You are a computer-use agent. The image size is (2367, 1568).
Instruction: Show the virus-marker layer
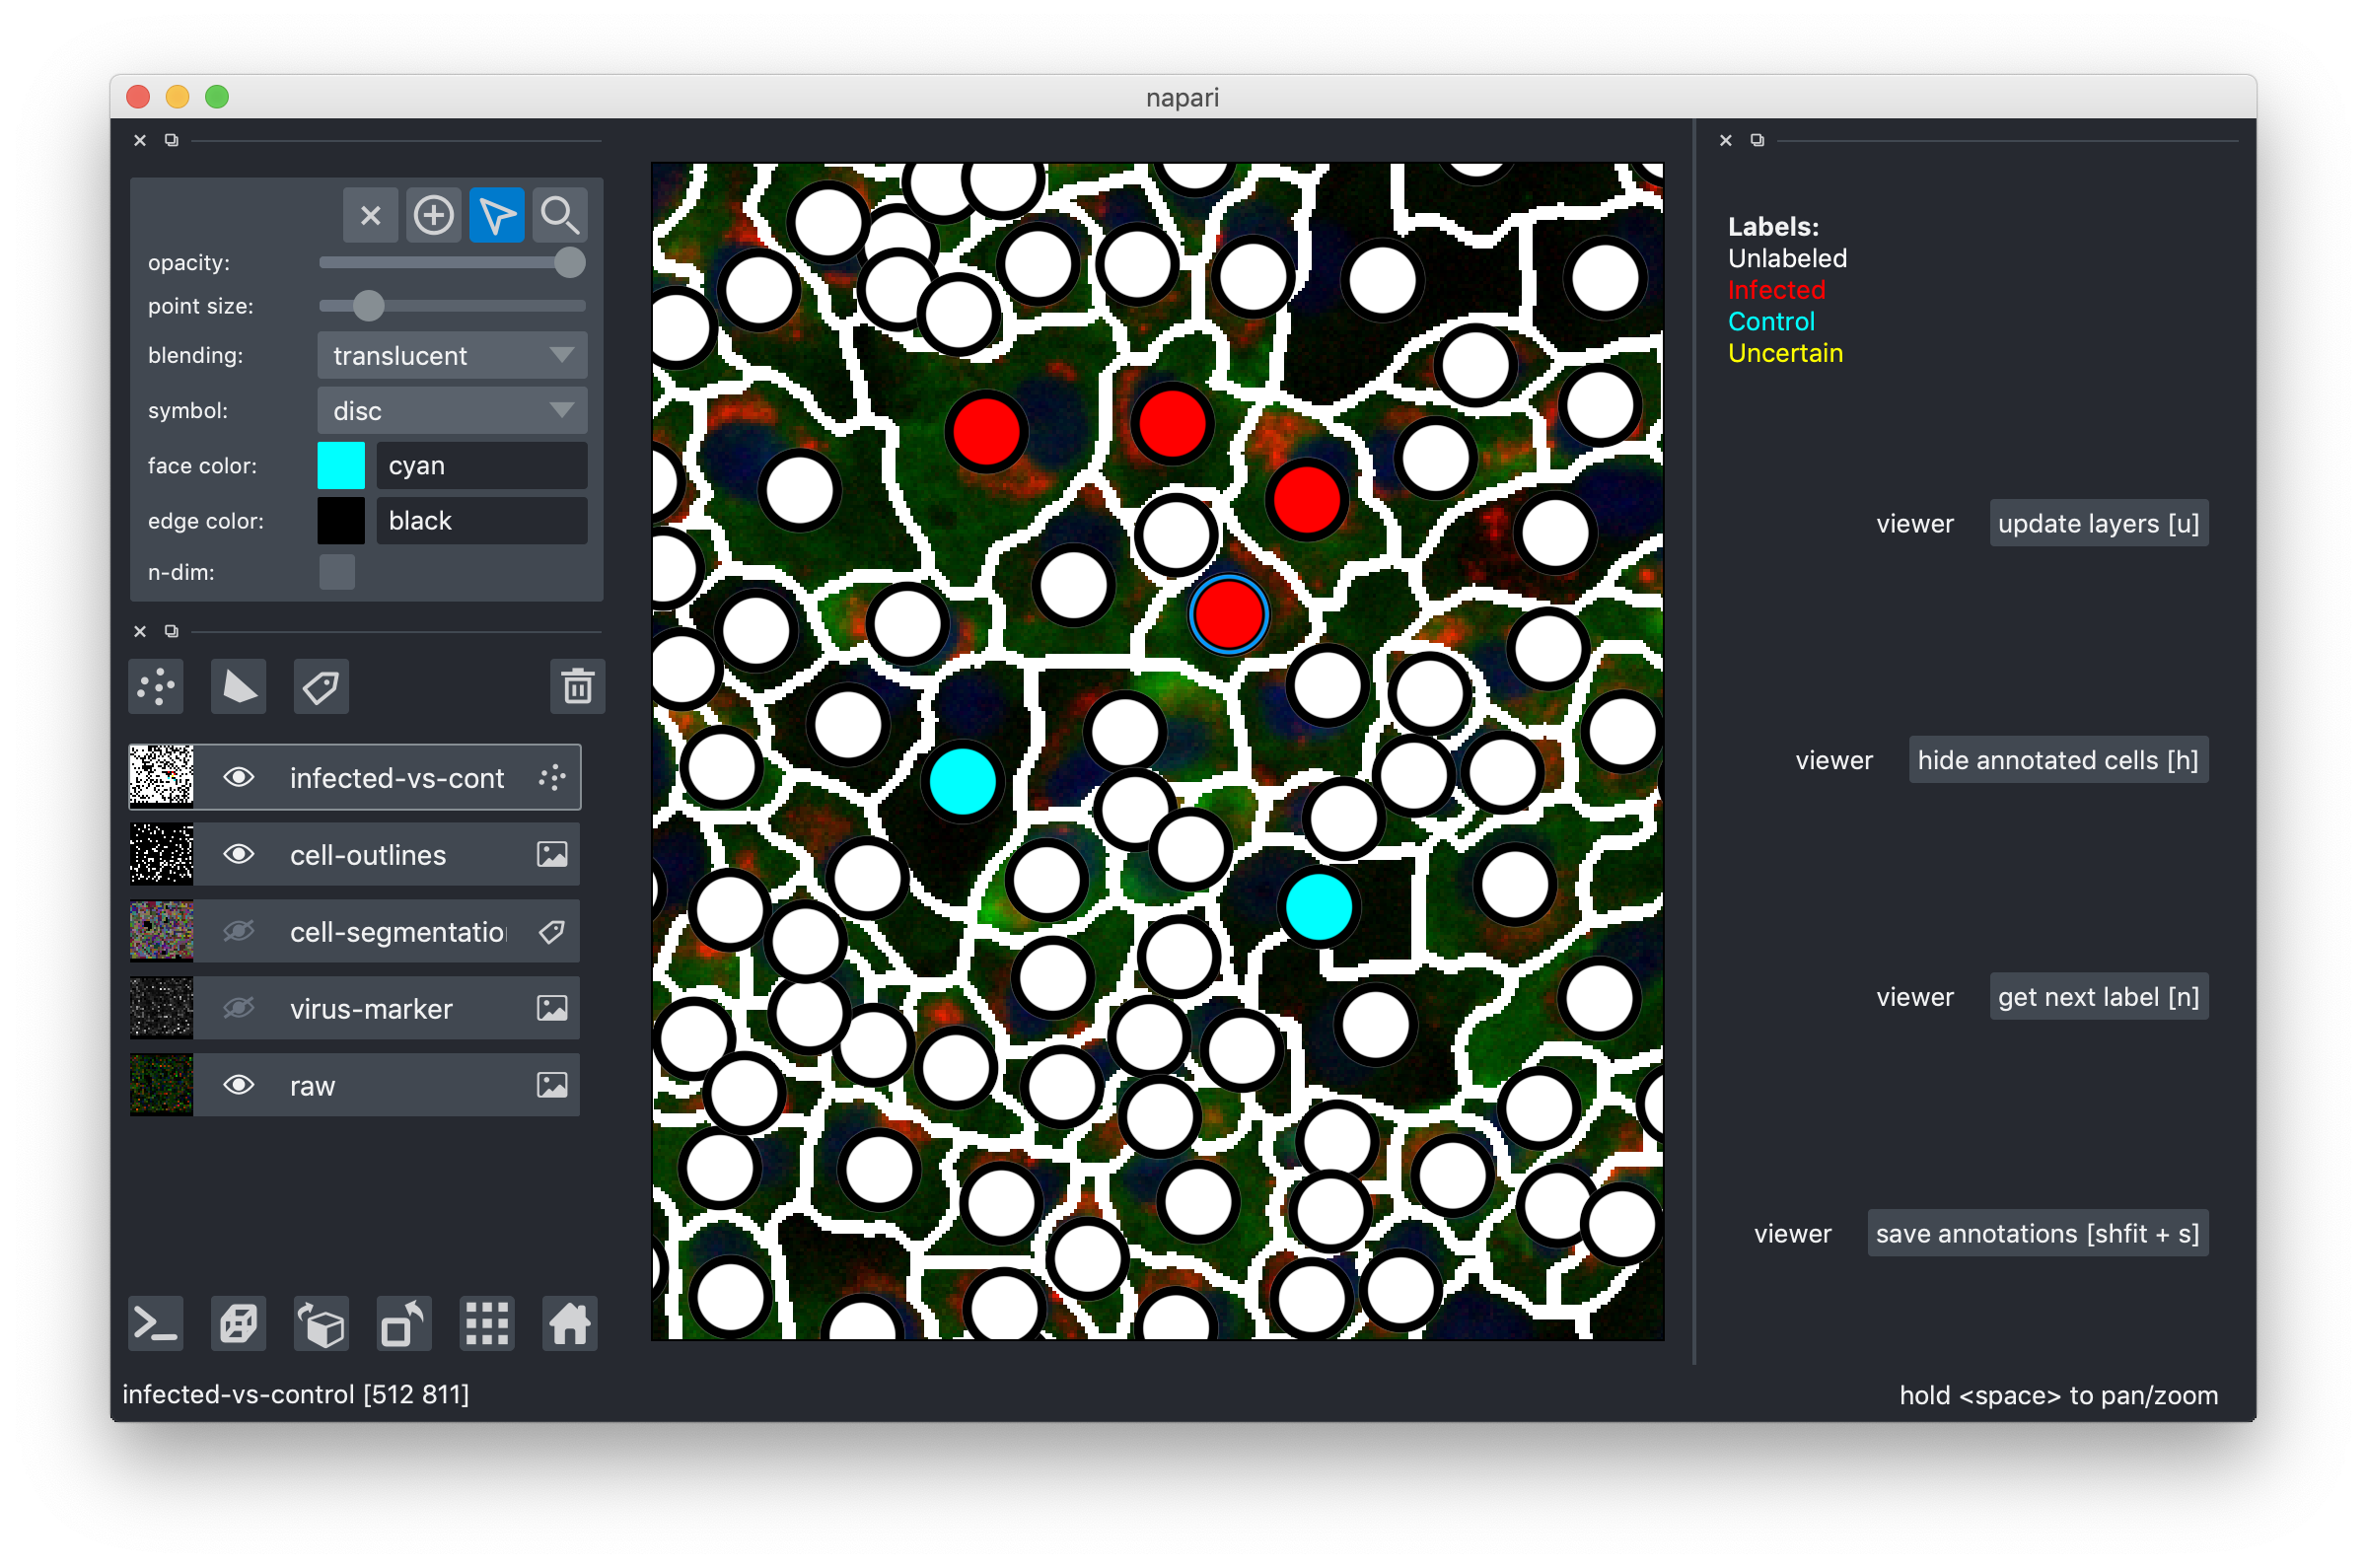click(x=238, y=1008)
